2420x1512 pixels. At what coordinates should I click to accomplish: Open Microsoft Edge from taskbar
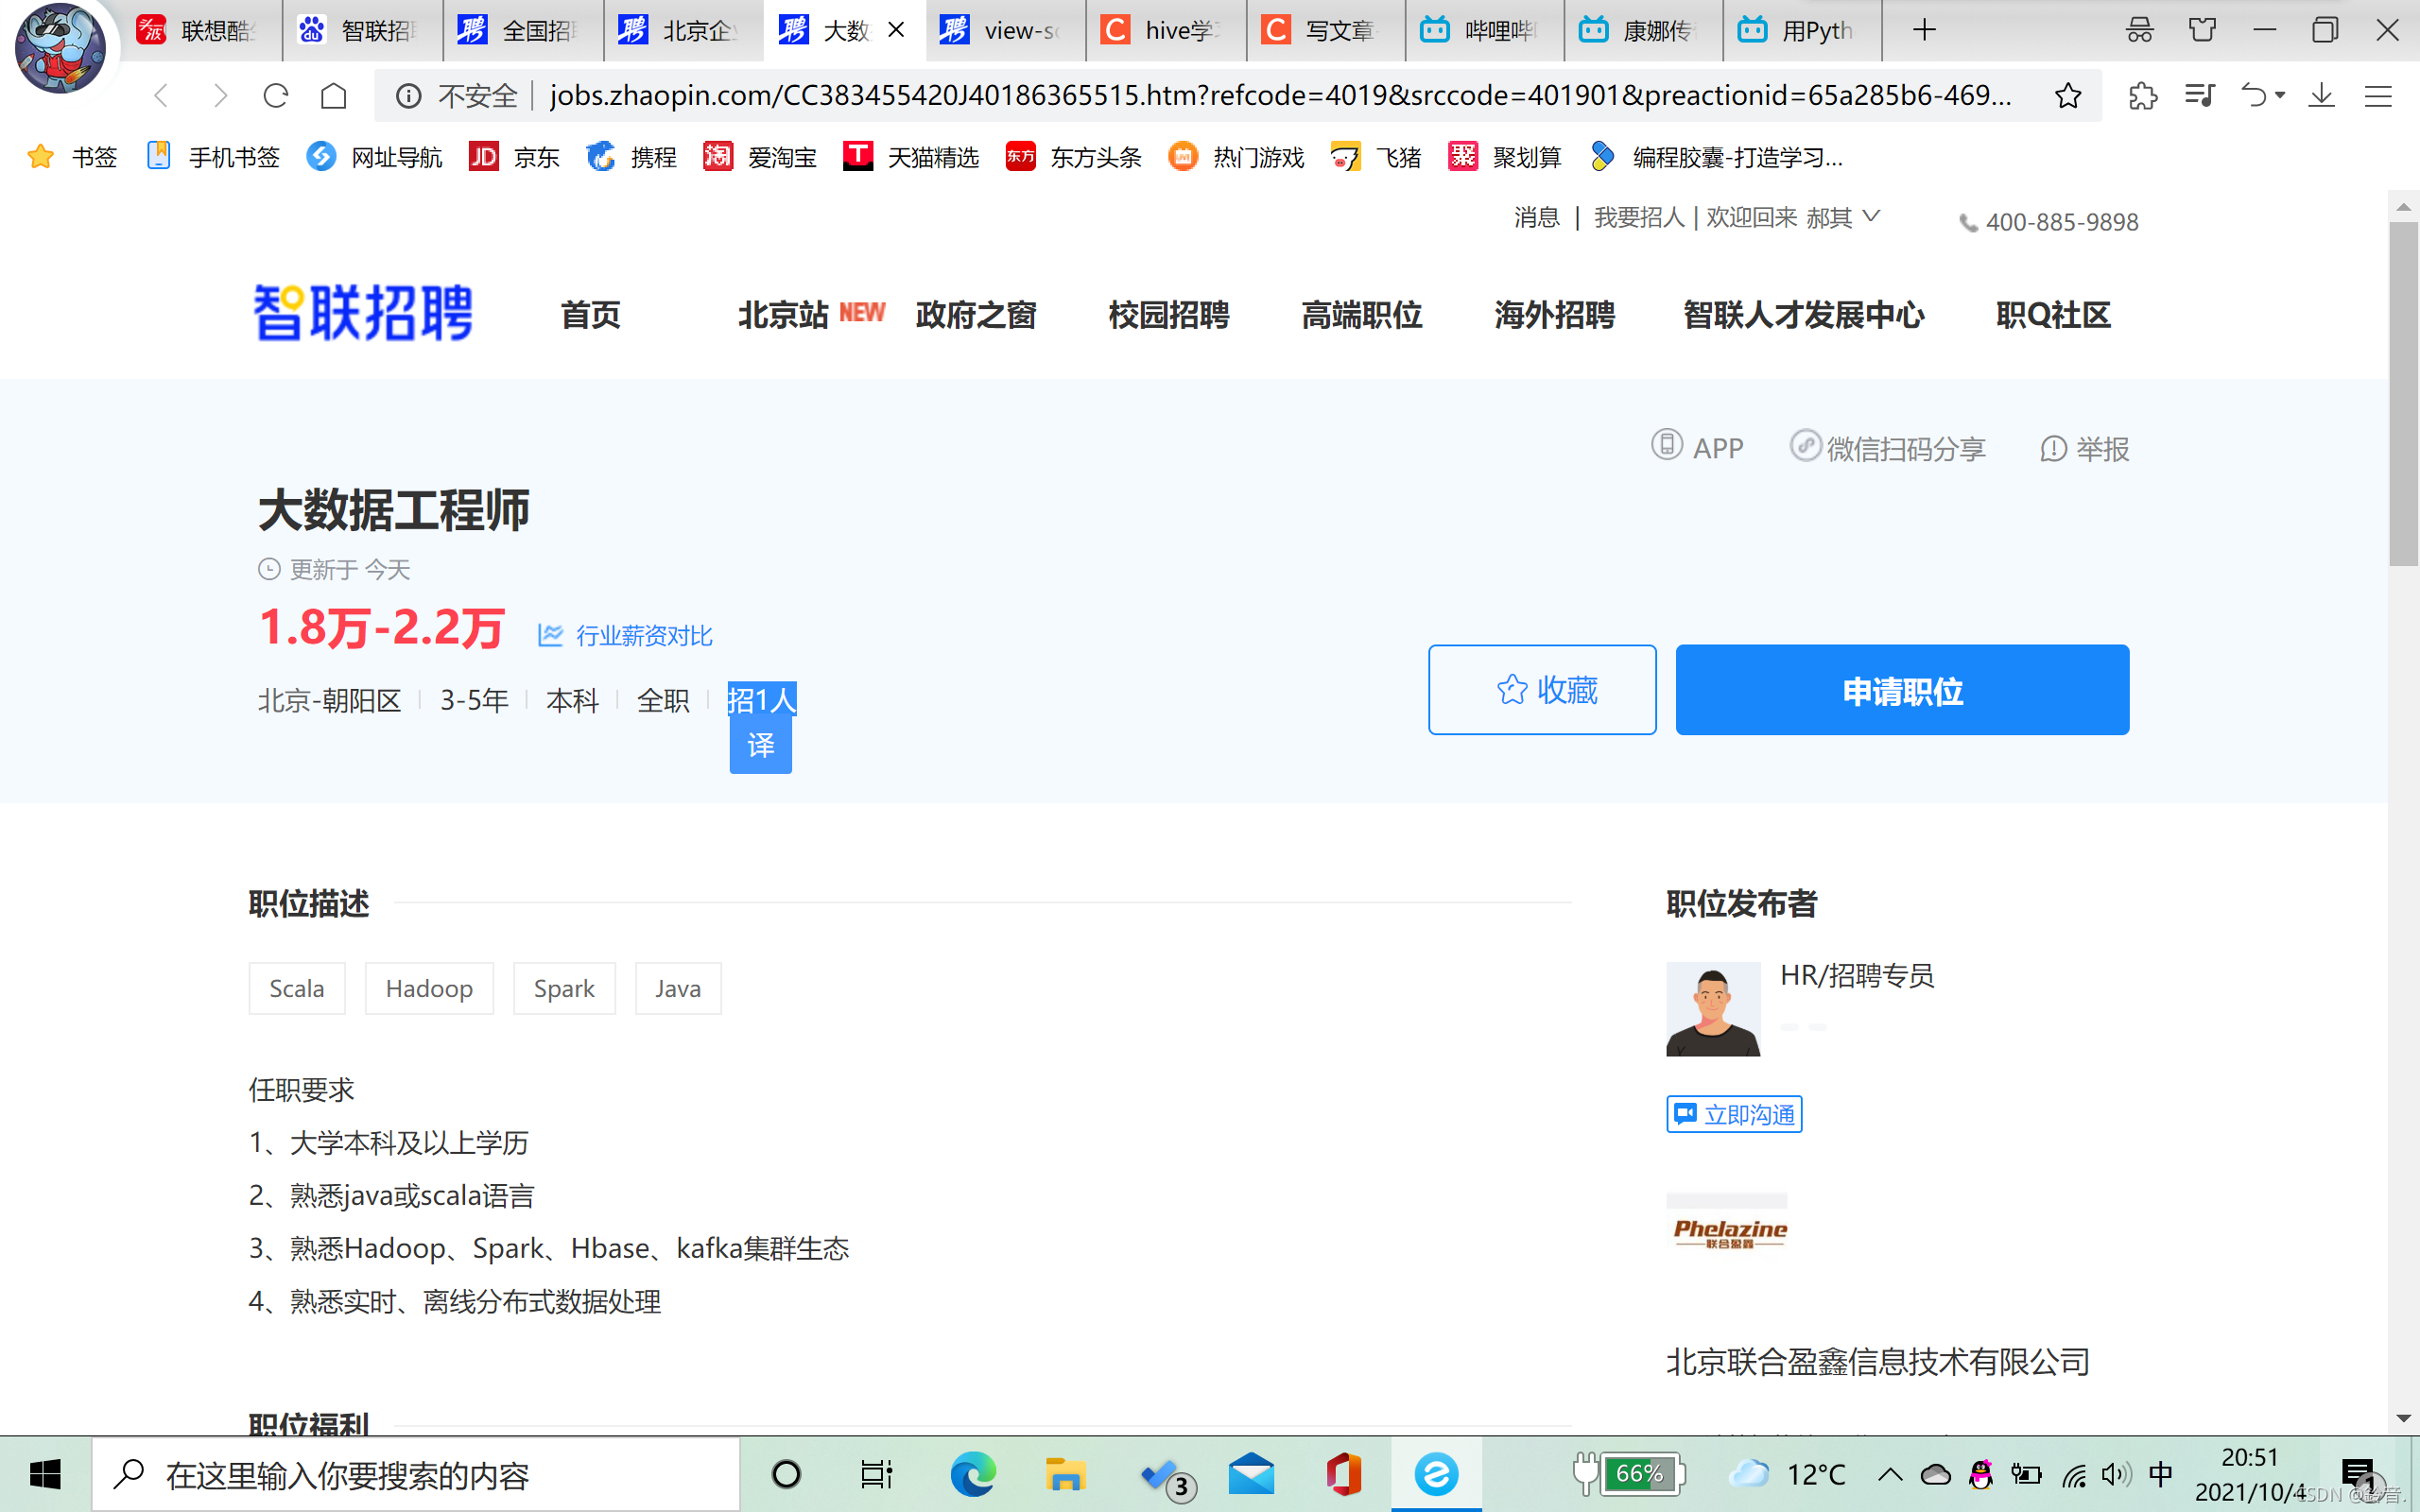pos(972,1474)
